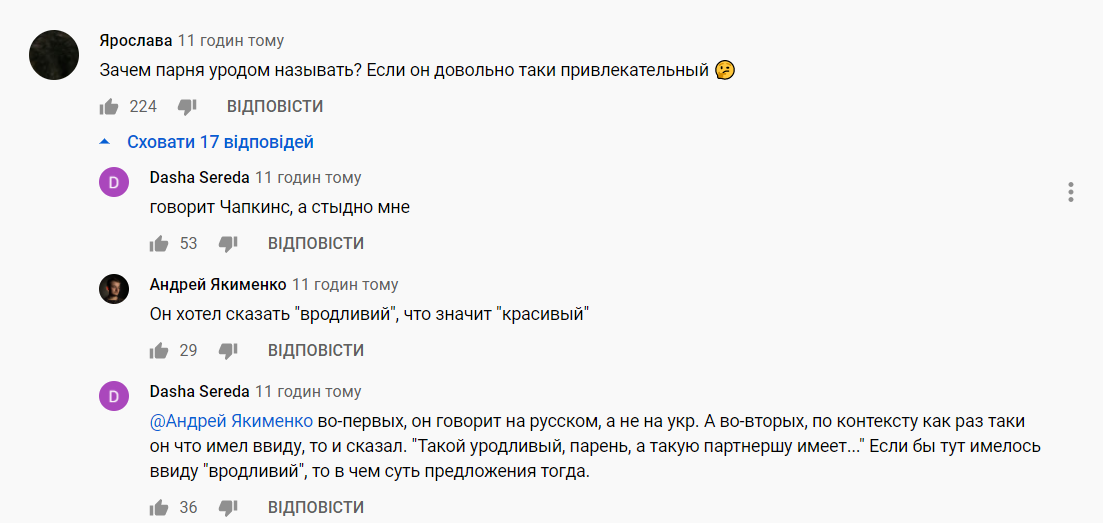This screenshot has width=1103, height=523.
Task: Like Ярослава's comment with thumbs up
Action: pyautogui.click(x=109, y=106)
